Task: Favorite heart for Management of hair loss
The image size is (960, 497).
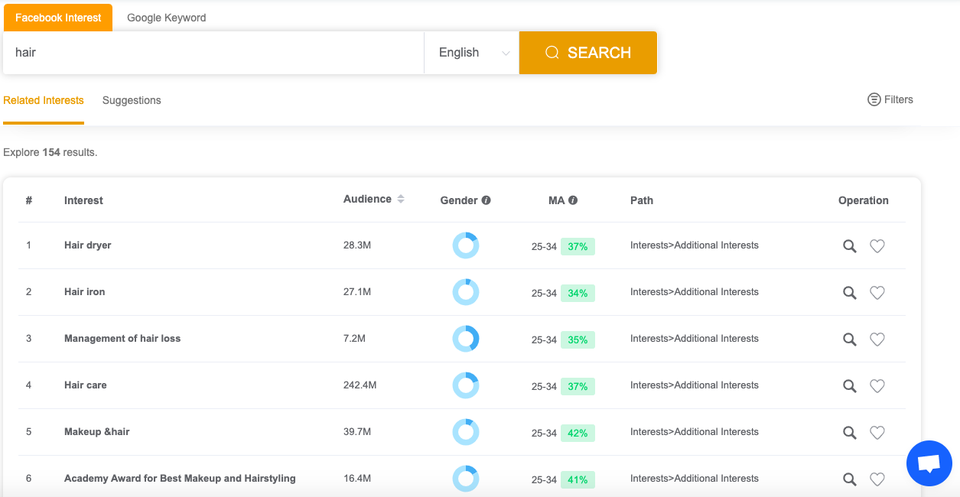Action: (877, 339)
